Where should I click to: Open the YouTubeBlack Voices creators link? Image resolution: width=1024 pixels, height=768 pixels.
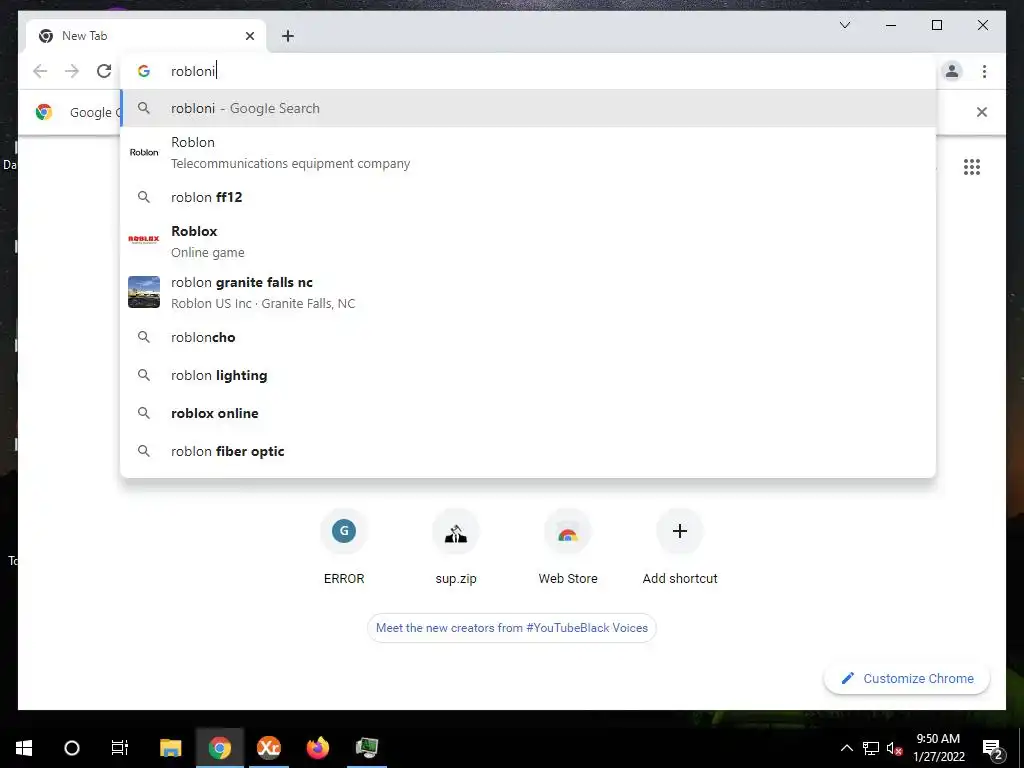pos(512,628)
